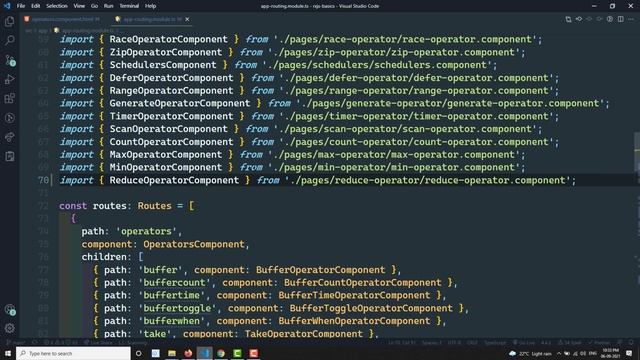Click the reduce-operator.component path string
This screenshot has width=640, height=360.
[427, 180]
